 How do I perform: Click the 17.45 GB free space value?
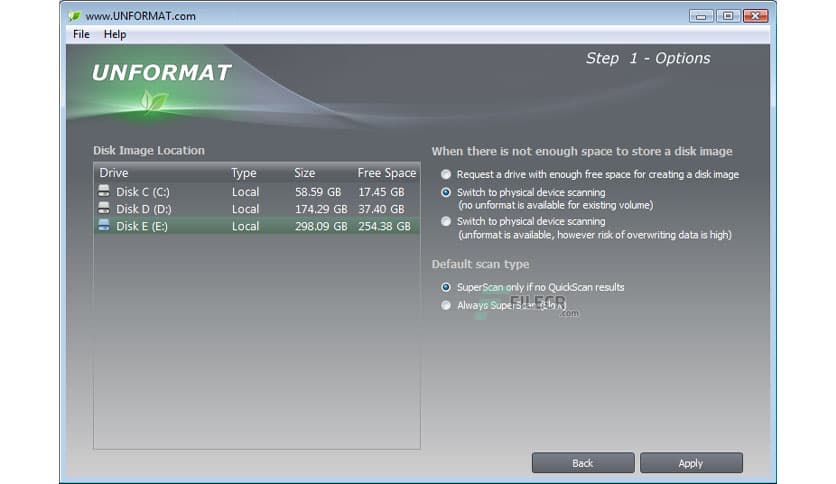click(x=381, y=192)
